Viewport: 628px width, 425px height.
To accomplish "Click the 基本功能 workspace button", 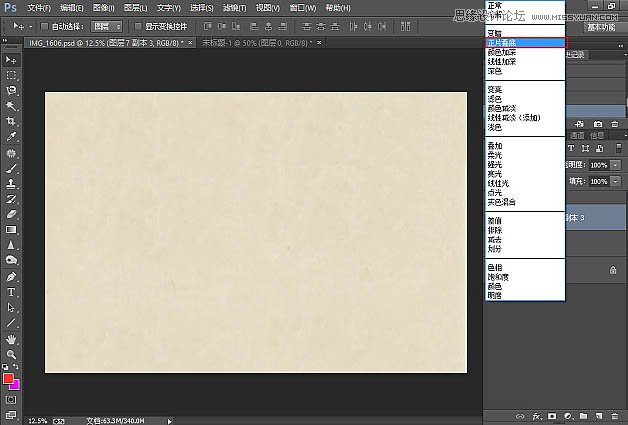I will point(600,26).
